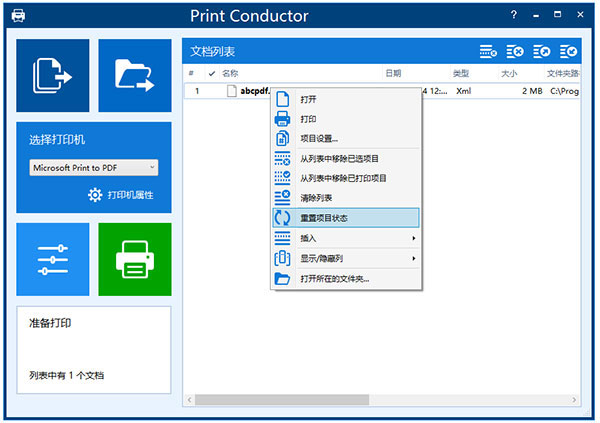Click the scrollbar right arrow
This screenshot has height=423, width=600.
point(574,400)
